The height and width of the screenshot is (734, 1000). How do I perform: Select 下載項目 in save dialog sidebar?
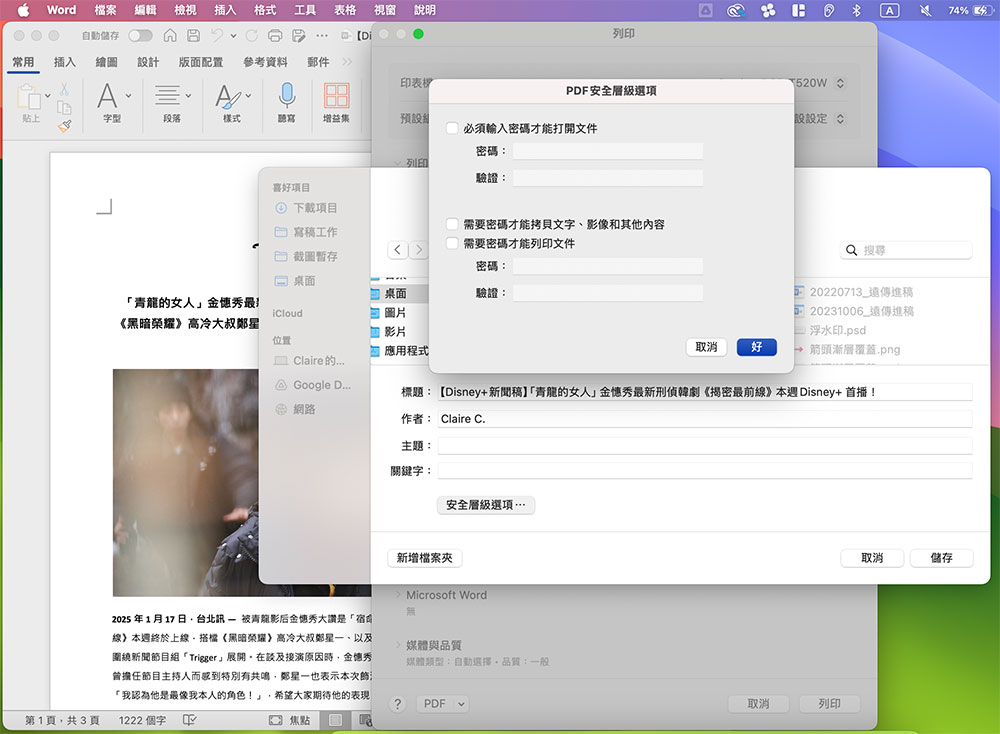(306, 208)
